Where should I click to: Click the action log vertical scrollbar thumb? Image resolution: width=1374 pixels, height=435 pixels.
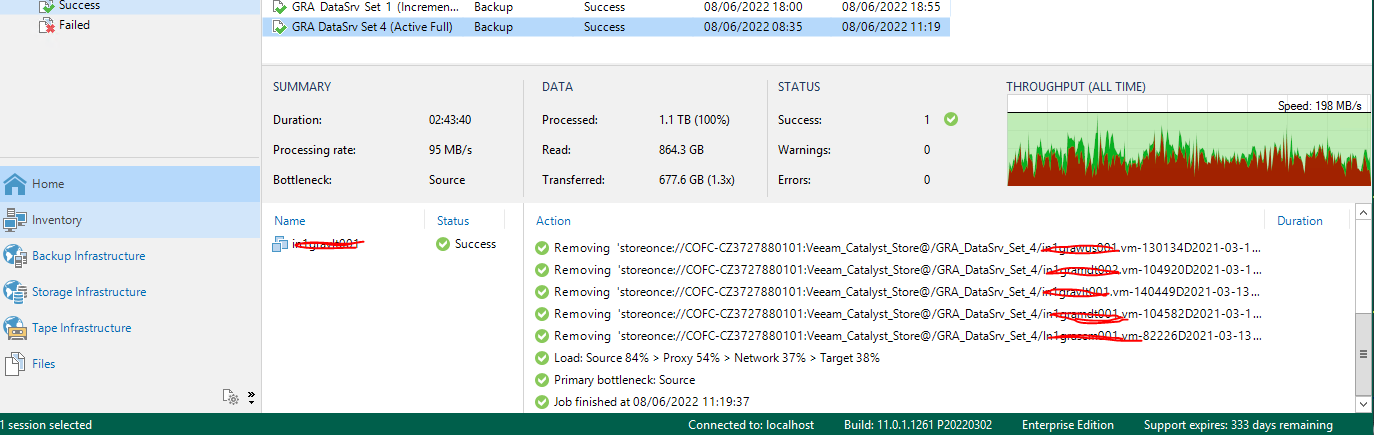coord(1361,354)
